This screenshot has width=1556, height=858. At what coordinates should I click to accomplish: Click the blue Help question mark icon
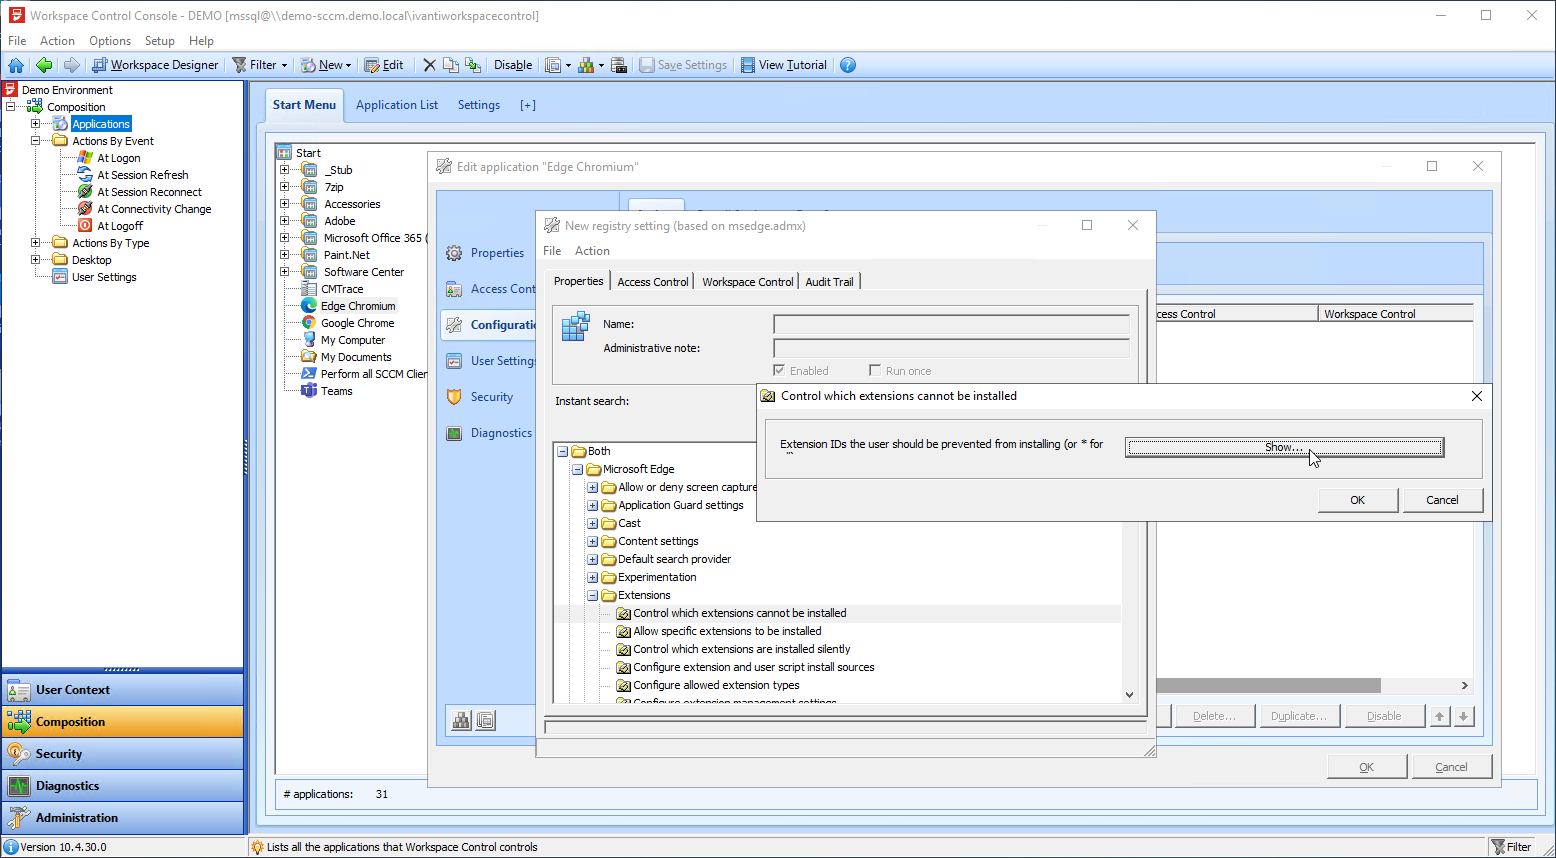[x=848, y=65]
